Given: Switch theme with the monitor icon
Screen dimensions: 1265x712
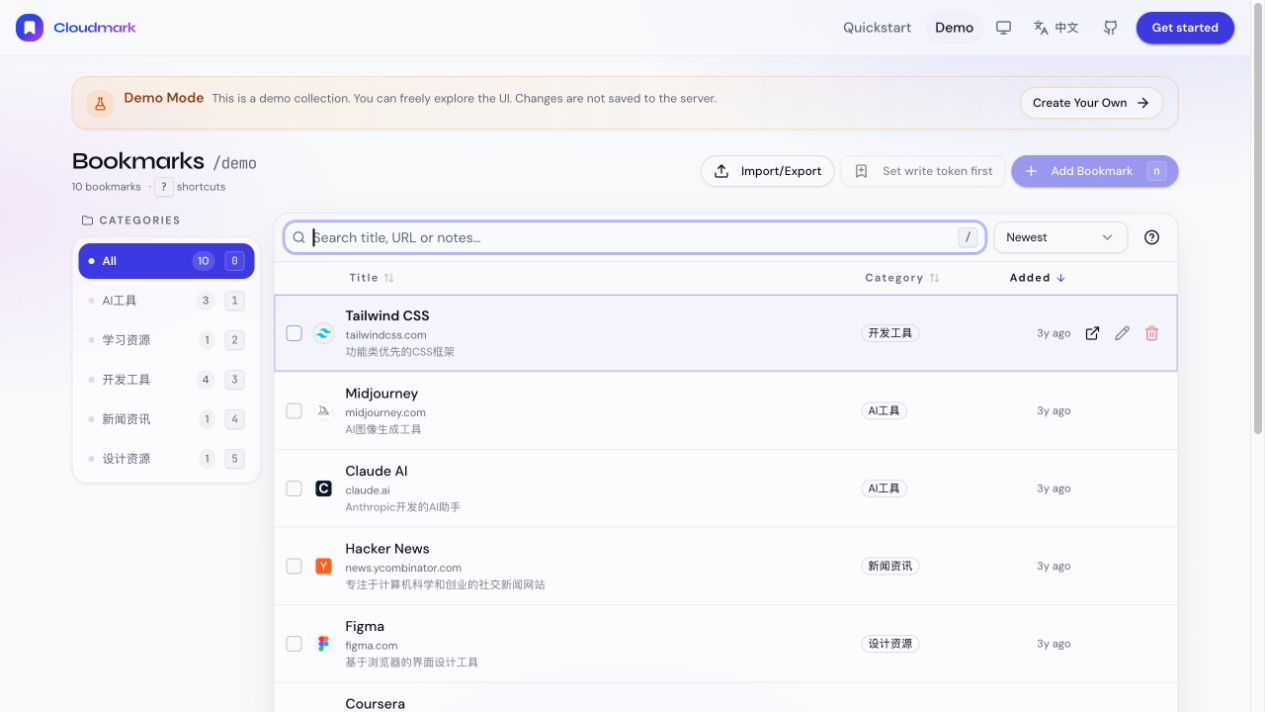Looking at the screenshot, I should pyautogui.click(x=1003, y=28).
